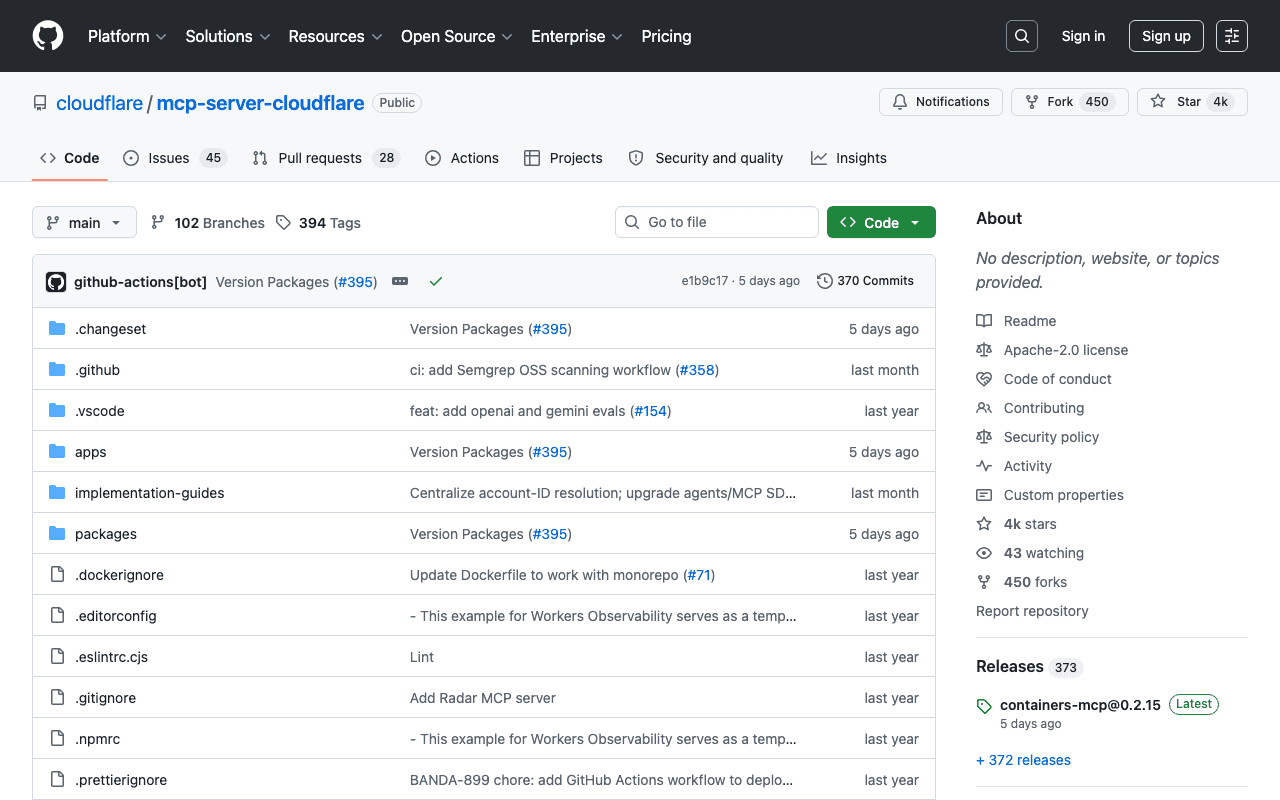
Task: Open the 450 forks link
Action: [1035, 582]
